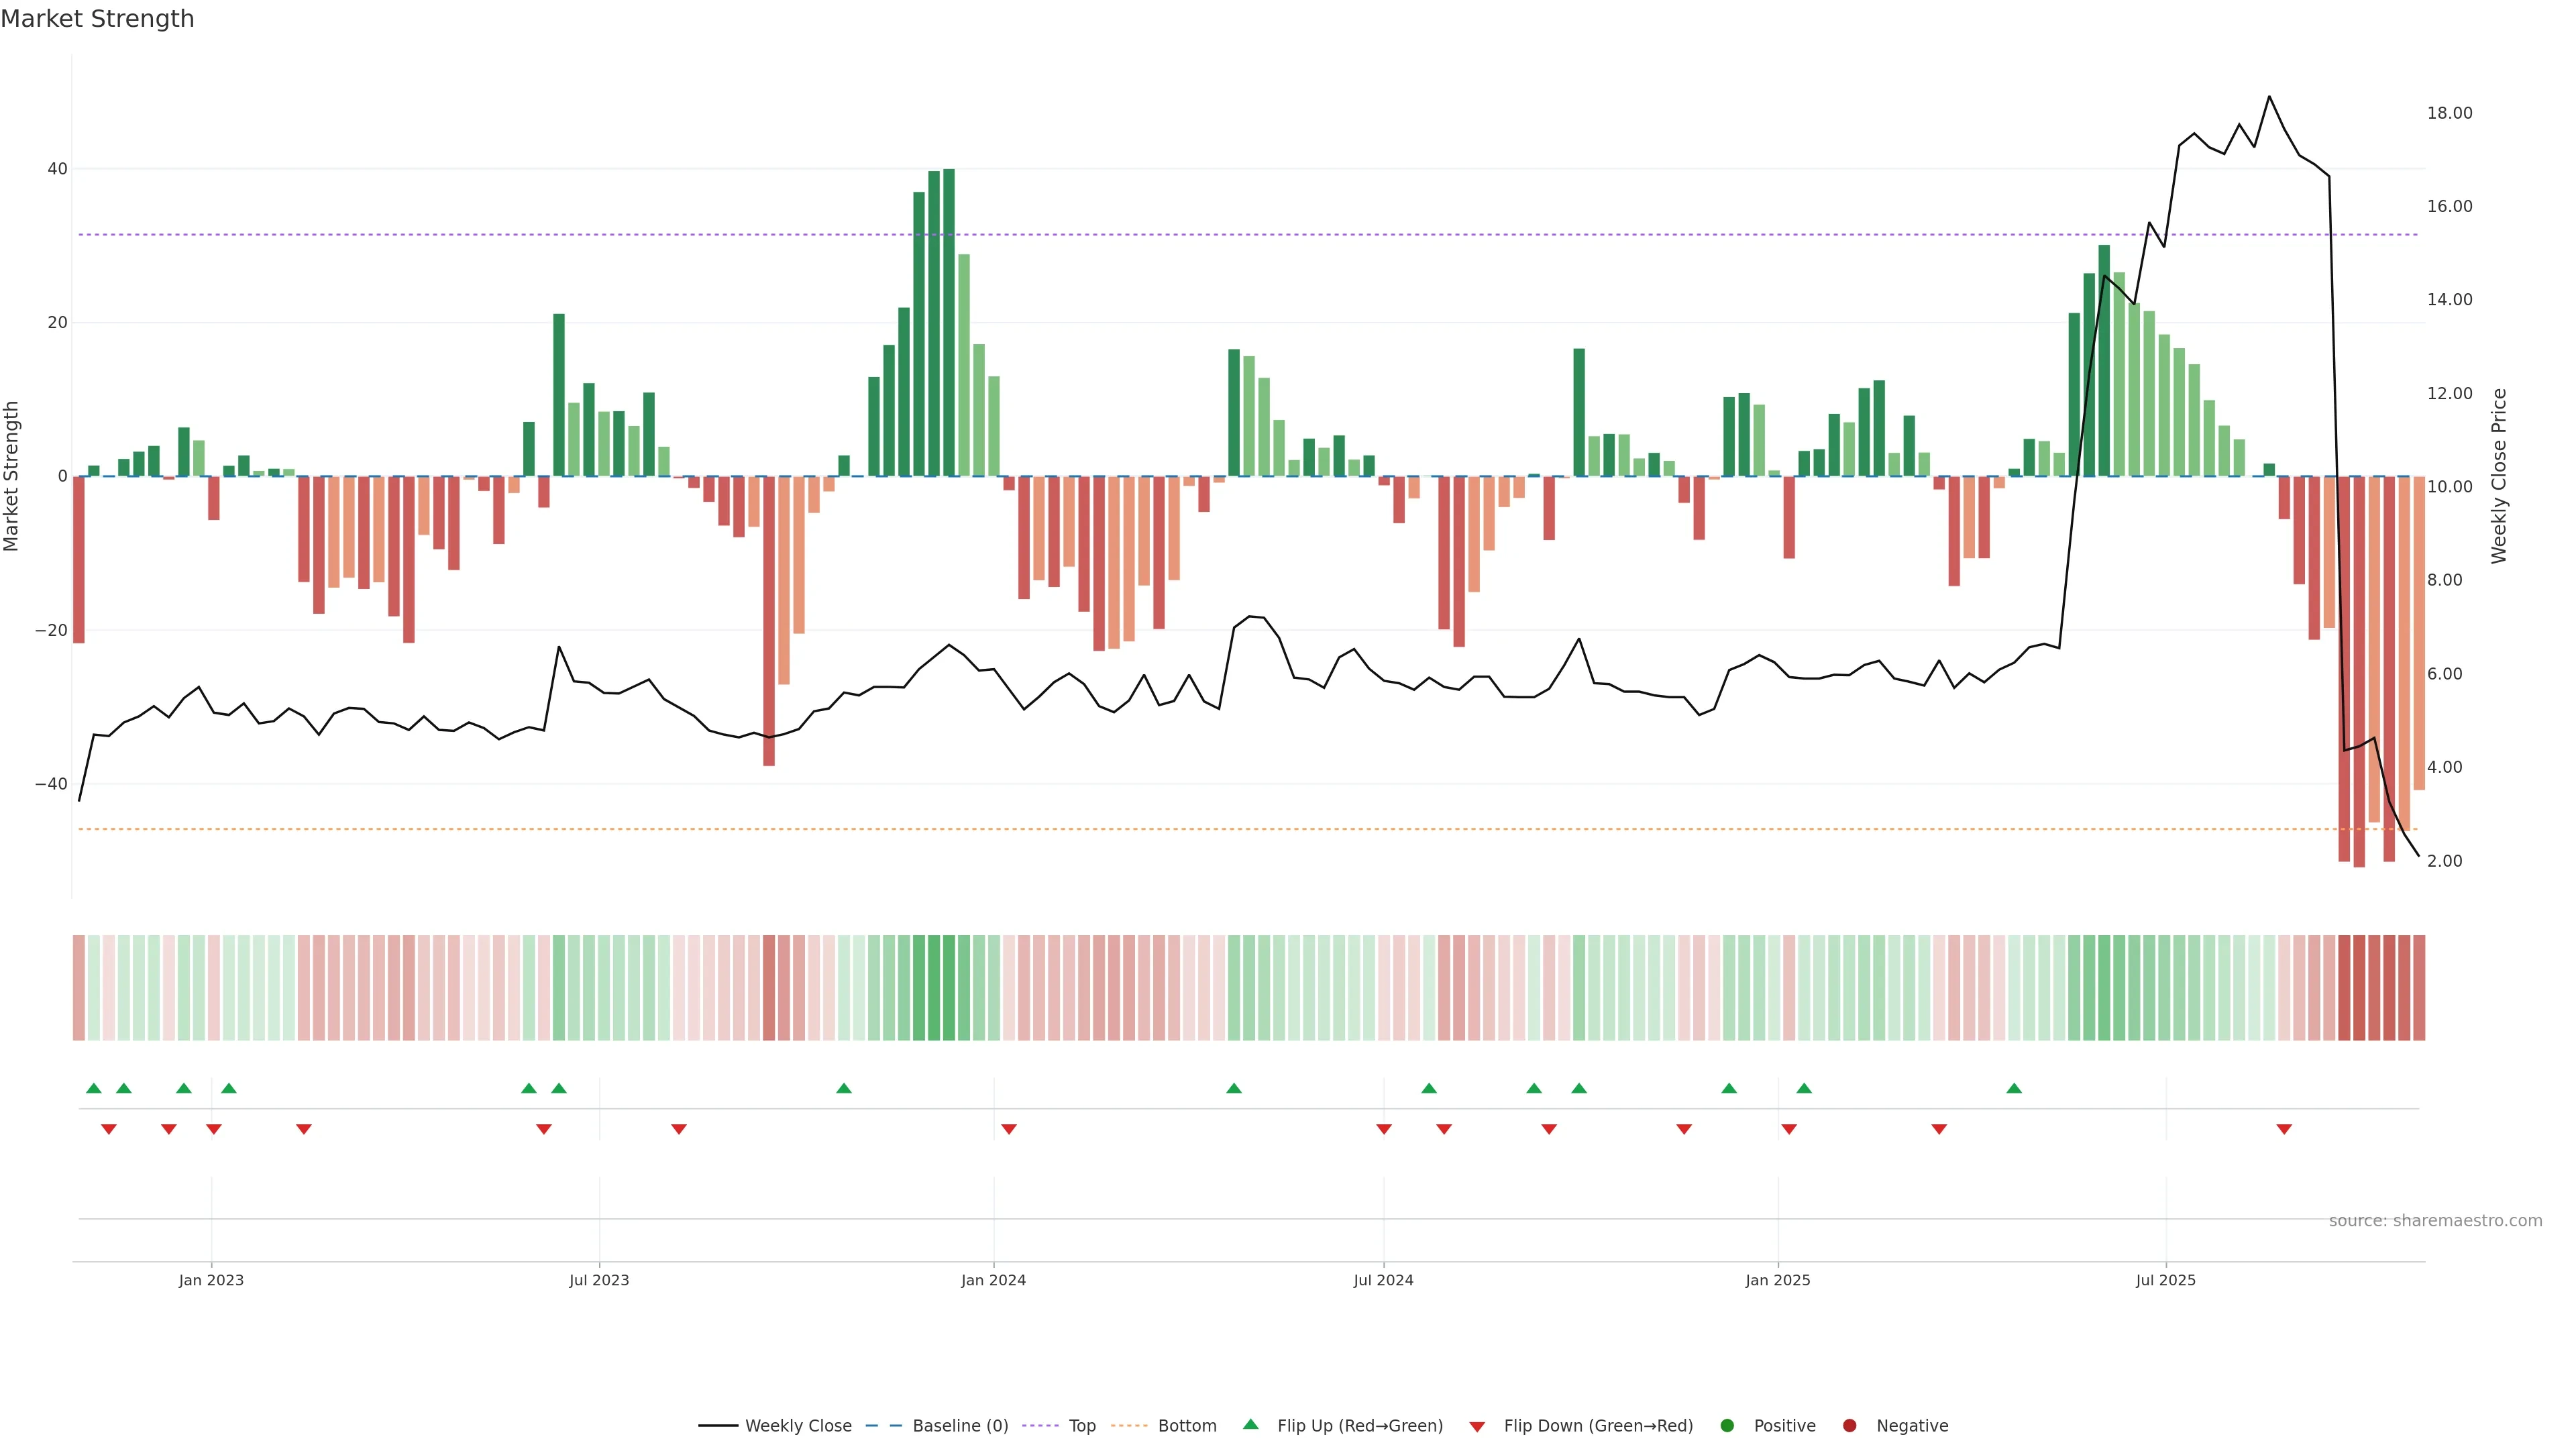Click the source: sharemaestro.com text

(2435, 1220)
